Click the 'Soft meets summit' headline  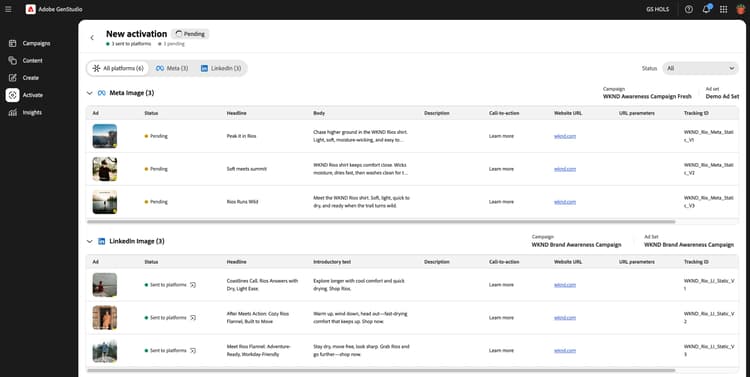tap(247, 169)
